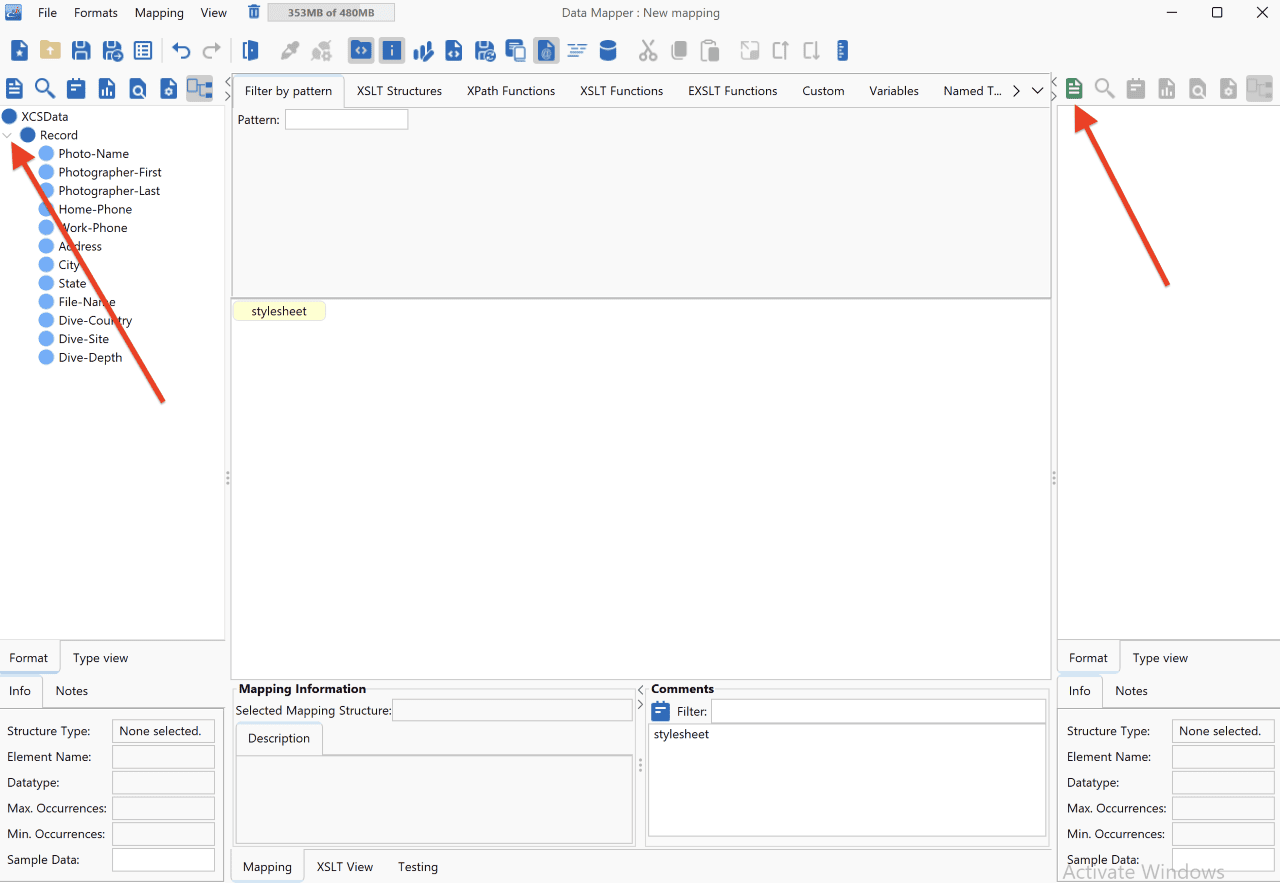Click the Pattern filter input field
Viewport: 1280px width, 884px height.
(346, 120)
